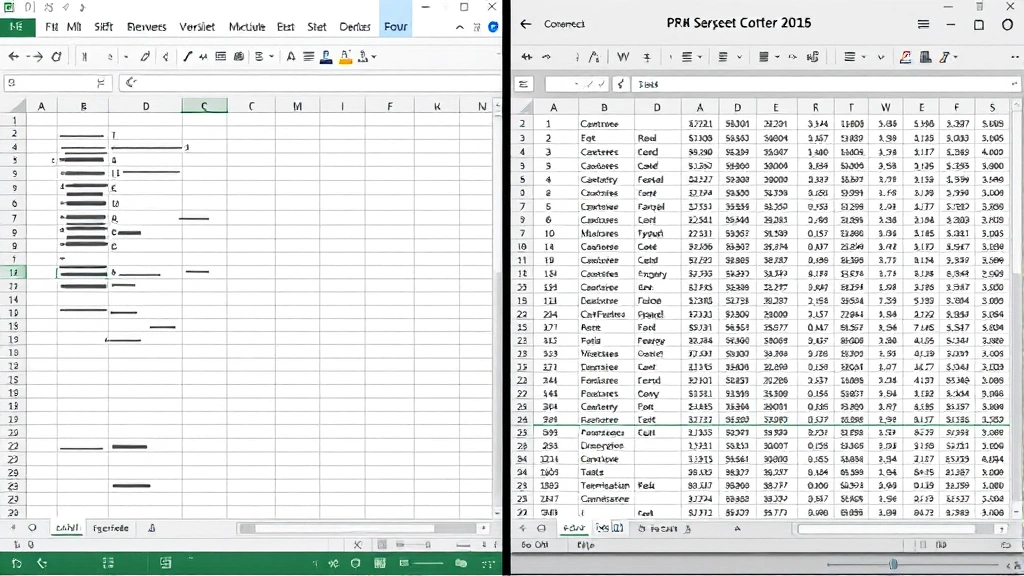
Task: Toggle bold formatting in the left toolbar
Action: coord(85,57)
